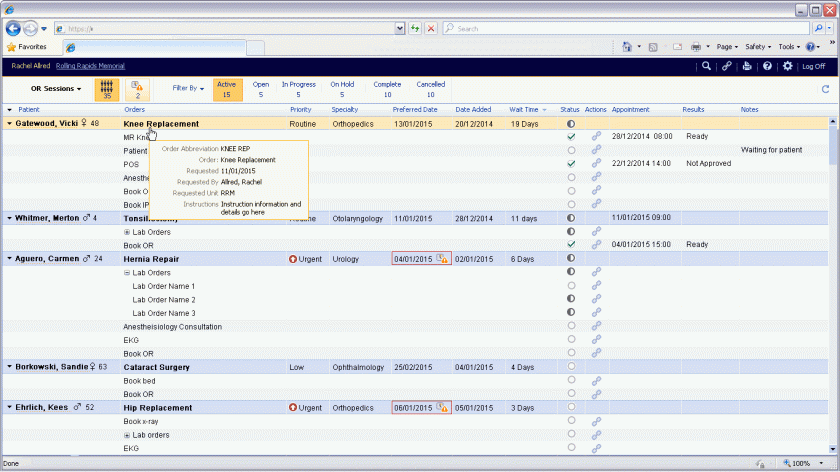Viewport: 840px width, 472px height.
Task: Collapse the Aguero, Carmen patient row
Action: coord(10,258)
